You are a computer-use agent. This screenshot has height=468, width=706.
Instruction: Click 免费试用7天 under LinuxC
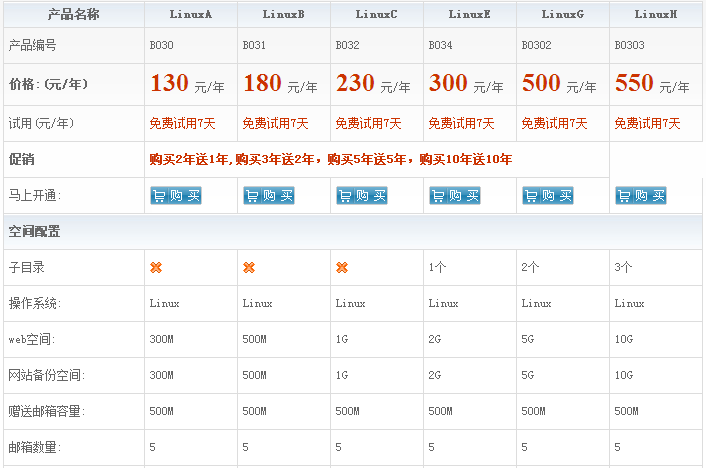tap(368, 123)
